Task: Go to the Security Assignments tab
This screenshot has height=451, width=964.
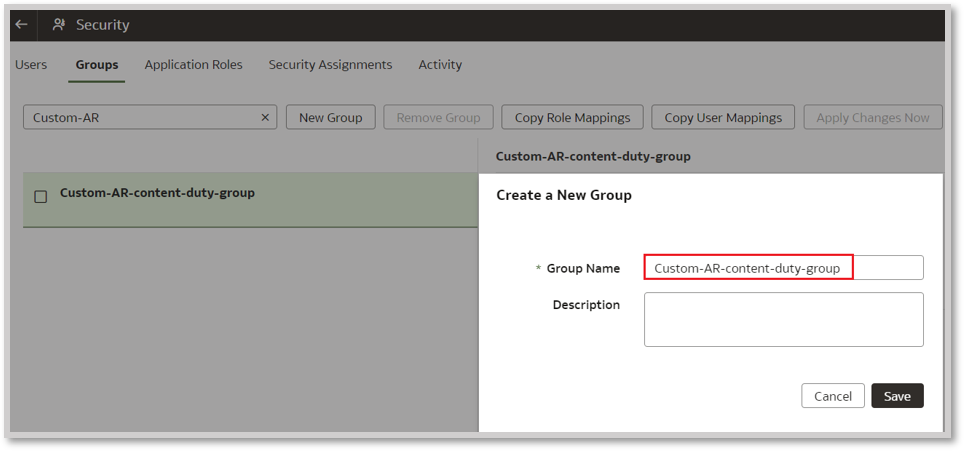Action: point(330,65)
